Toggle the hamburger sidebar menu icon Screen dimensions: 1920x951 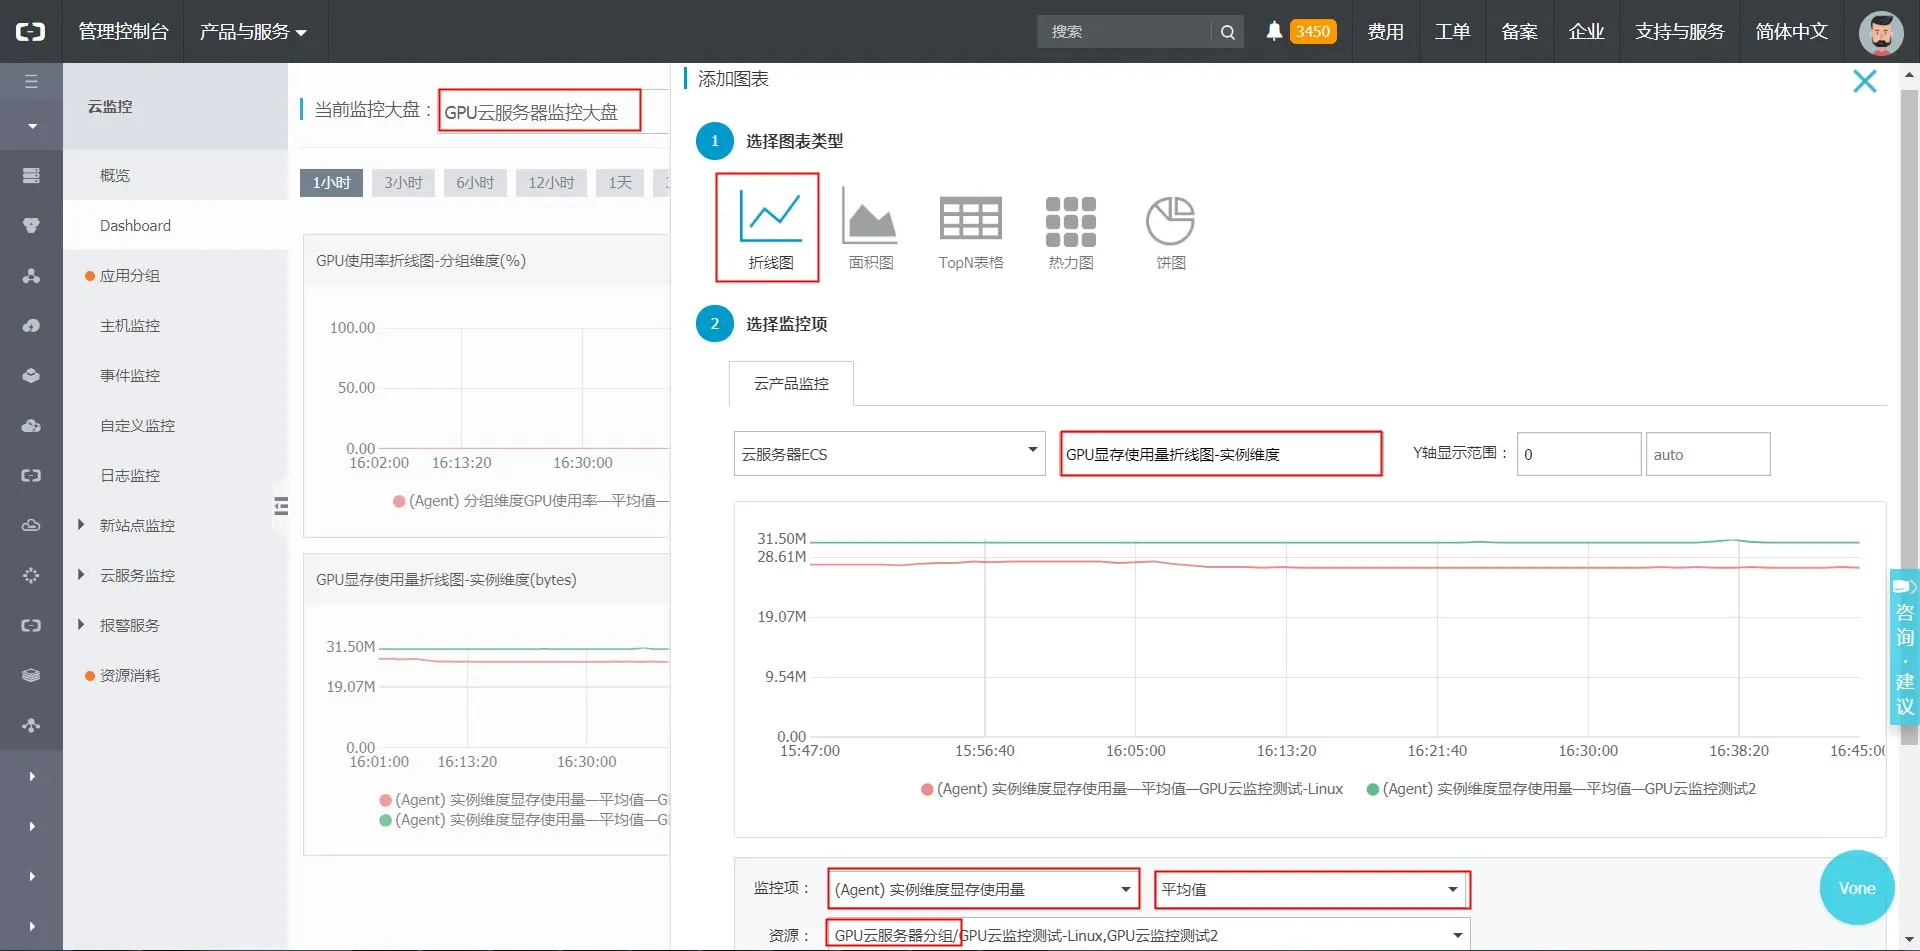click(x=31, y=81)
